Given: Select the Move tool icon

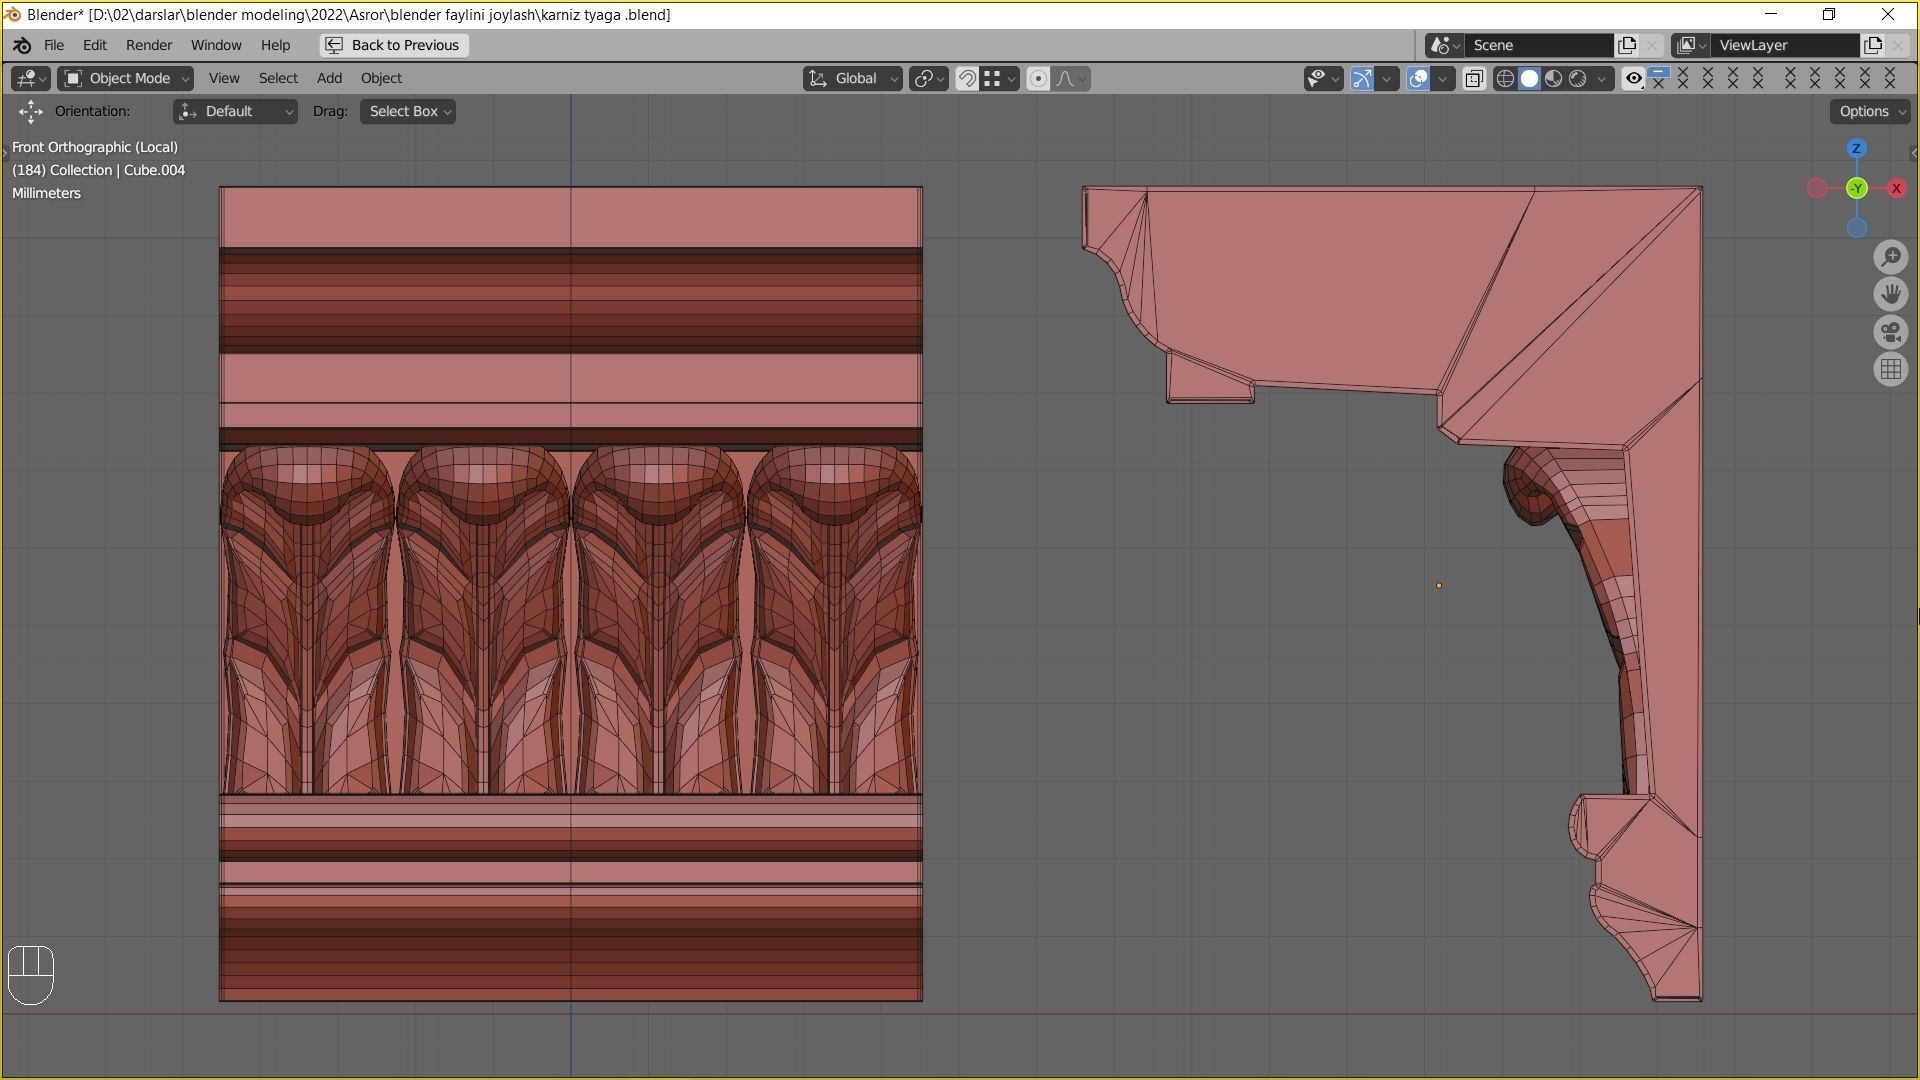Looking at the screenshot, I should (x=30, y=111).
